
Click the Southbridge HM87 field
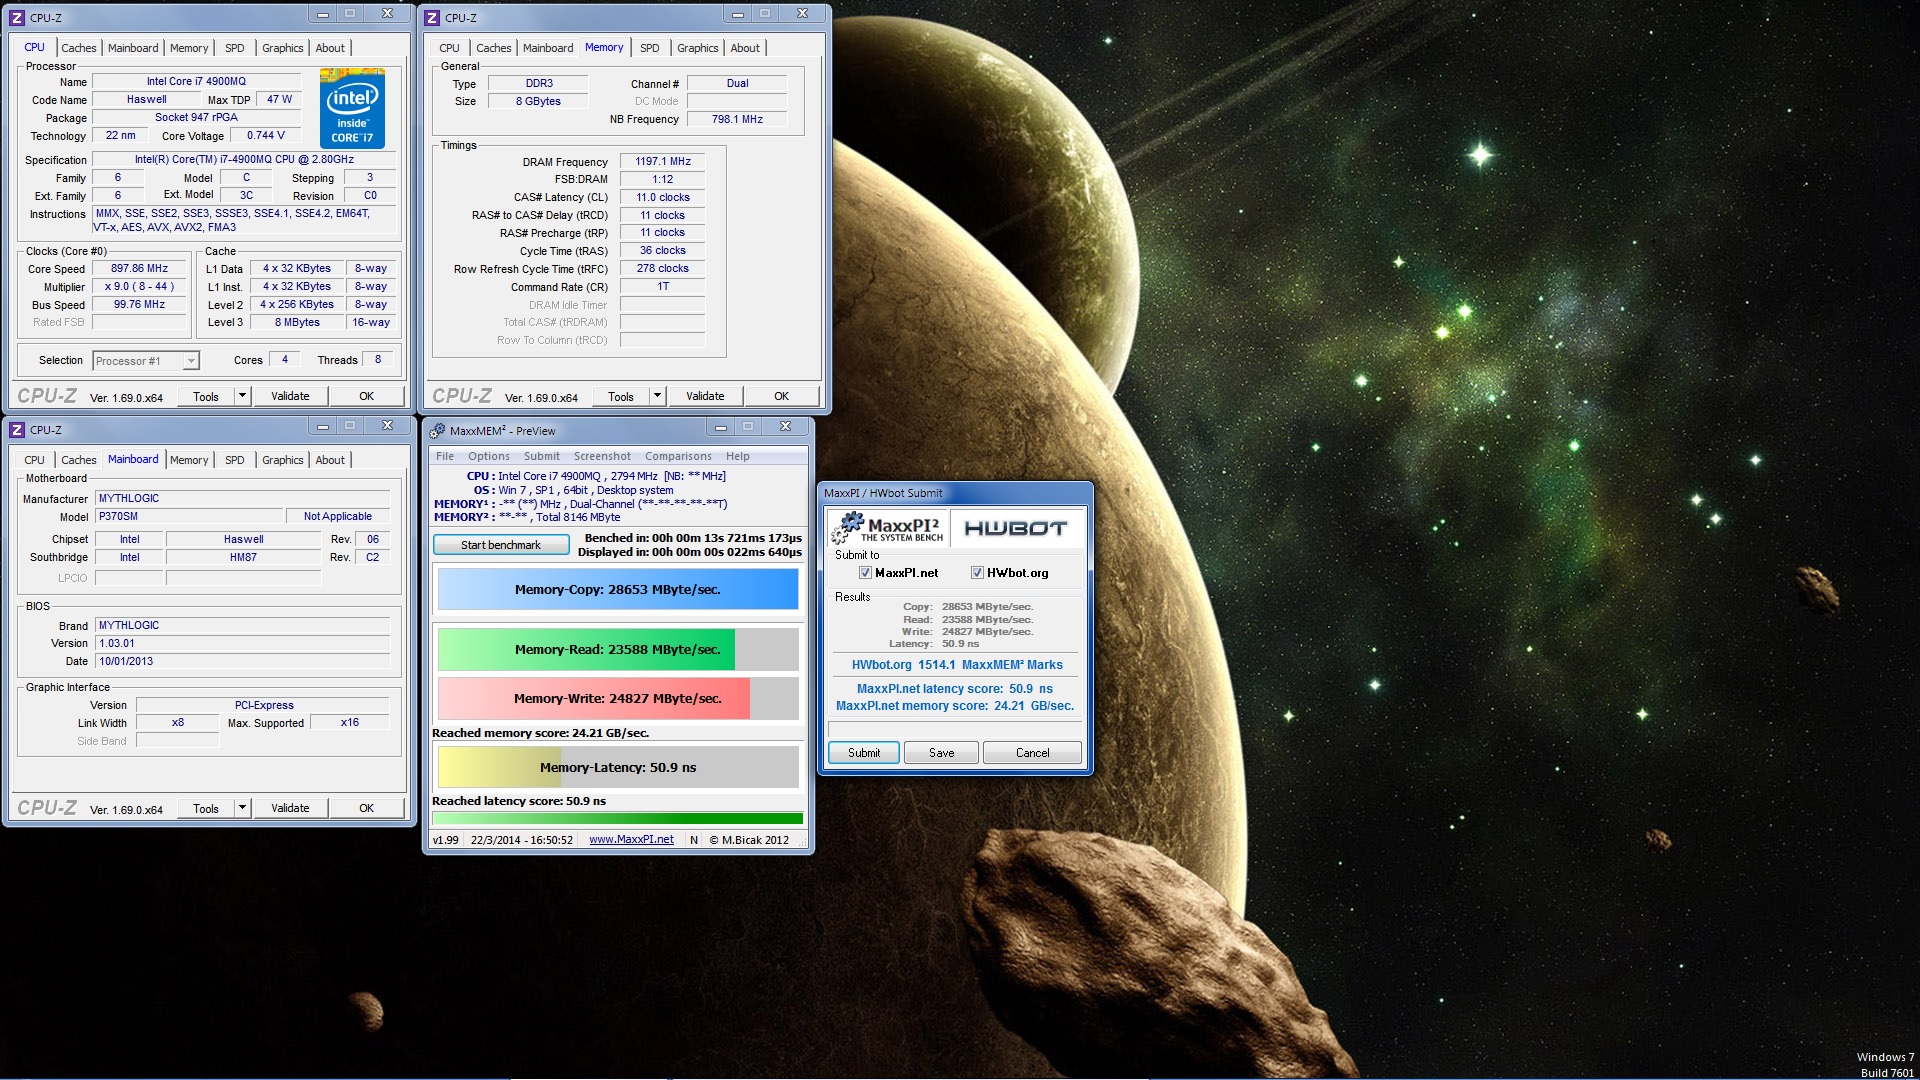pyautogui.click(x=243, y=557)
